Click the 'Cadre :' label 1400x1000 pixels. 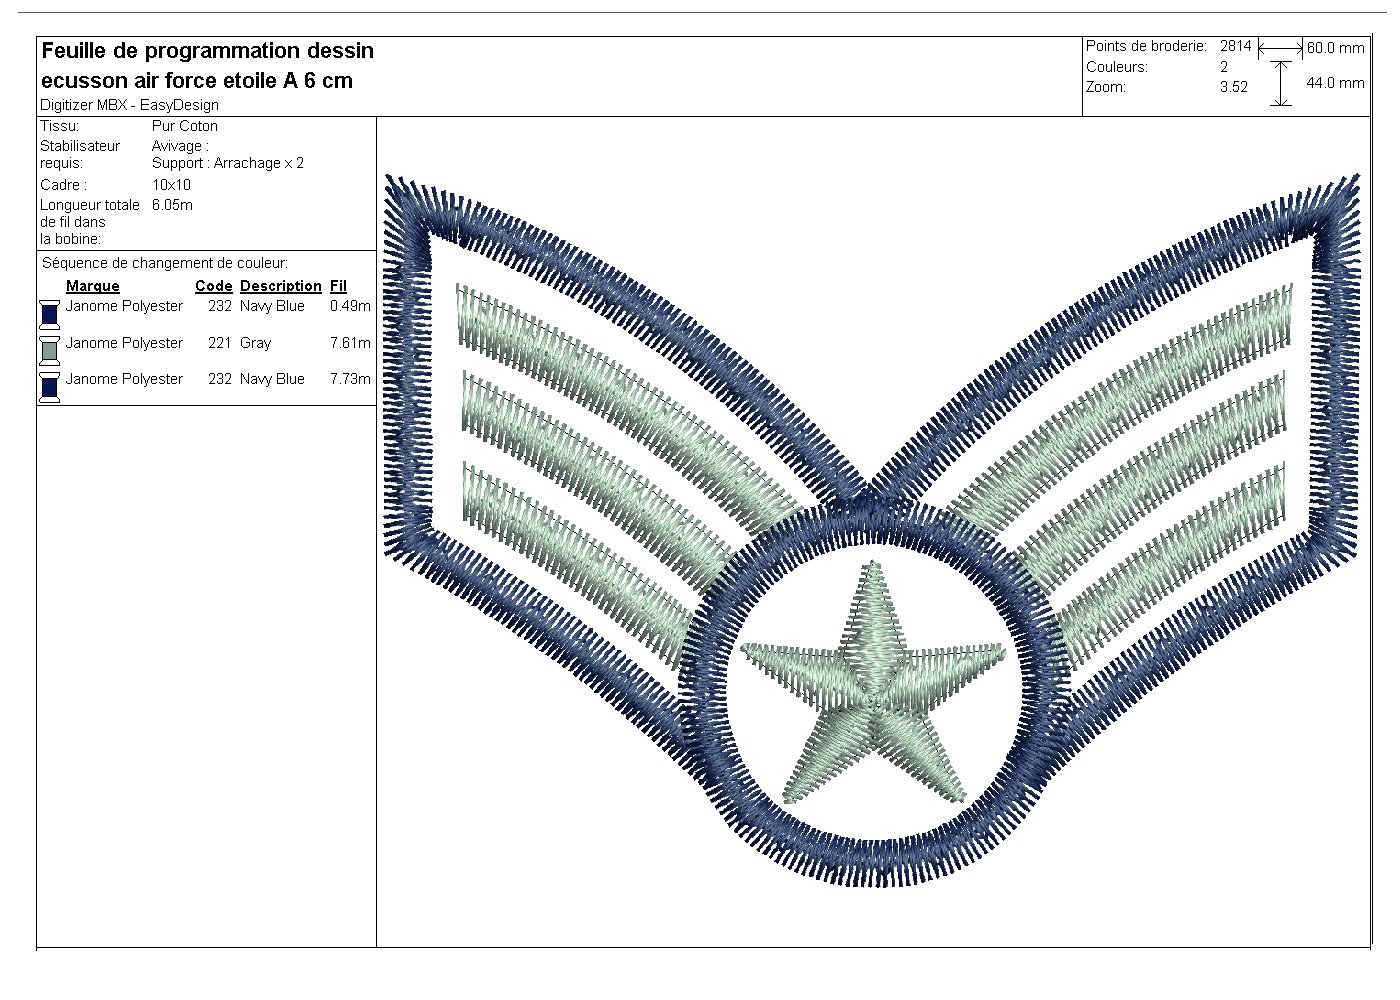point(64,185)
